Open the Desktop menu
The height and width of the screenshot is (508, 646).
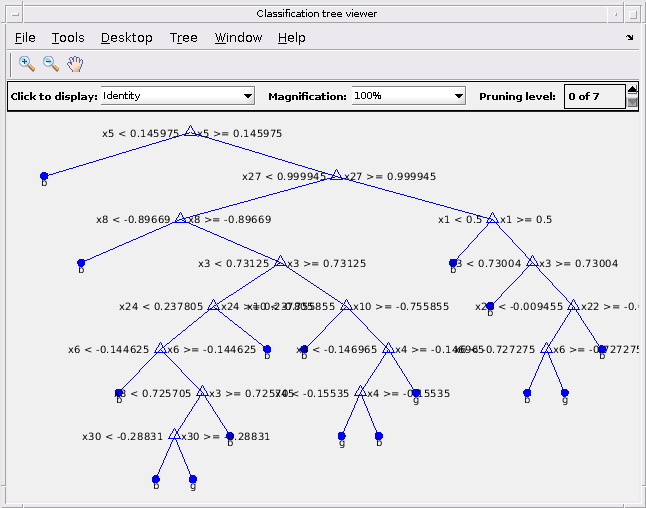[126, 37]
